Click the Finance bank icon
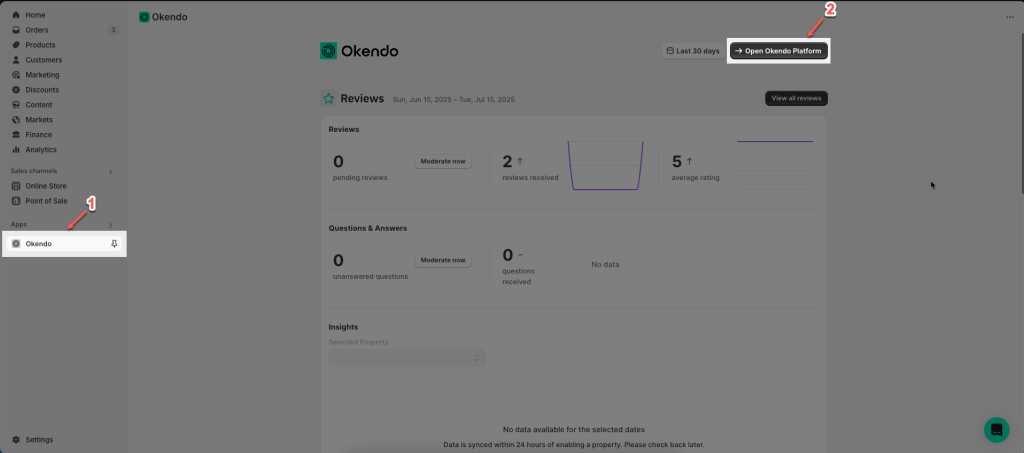The height and width of the screenshot is (453, 1024). (16, 134)
